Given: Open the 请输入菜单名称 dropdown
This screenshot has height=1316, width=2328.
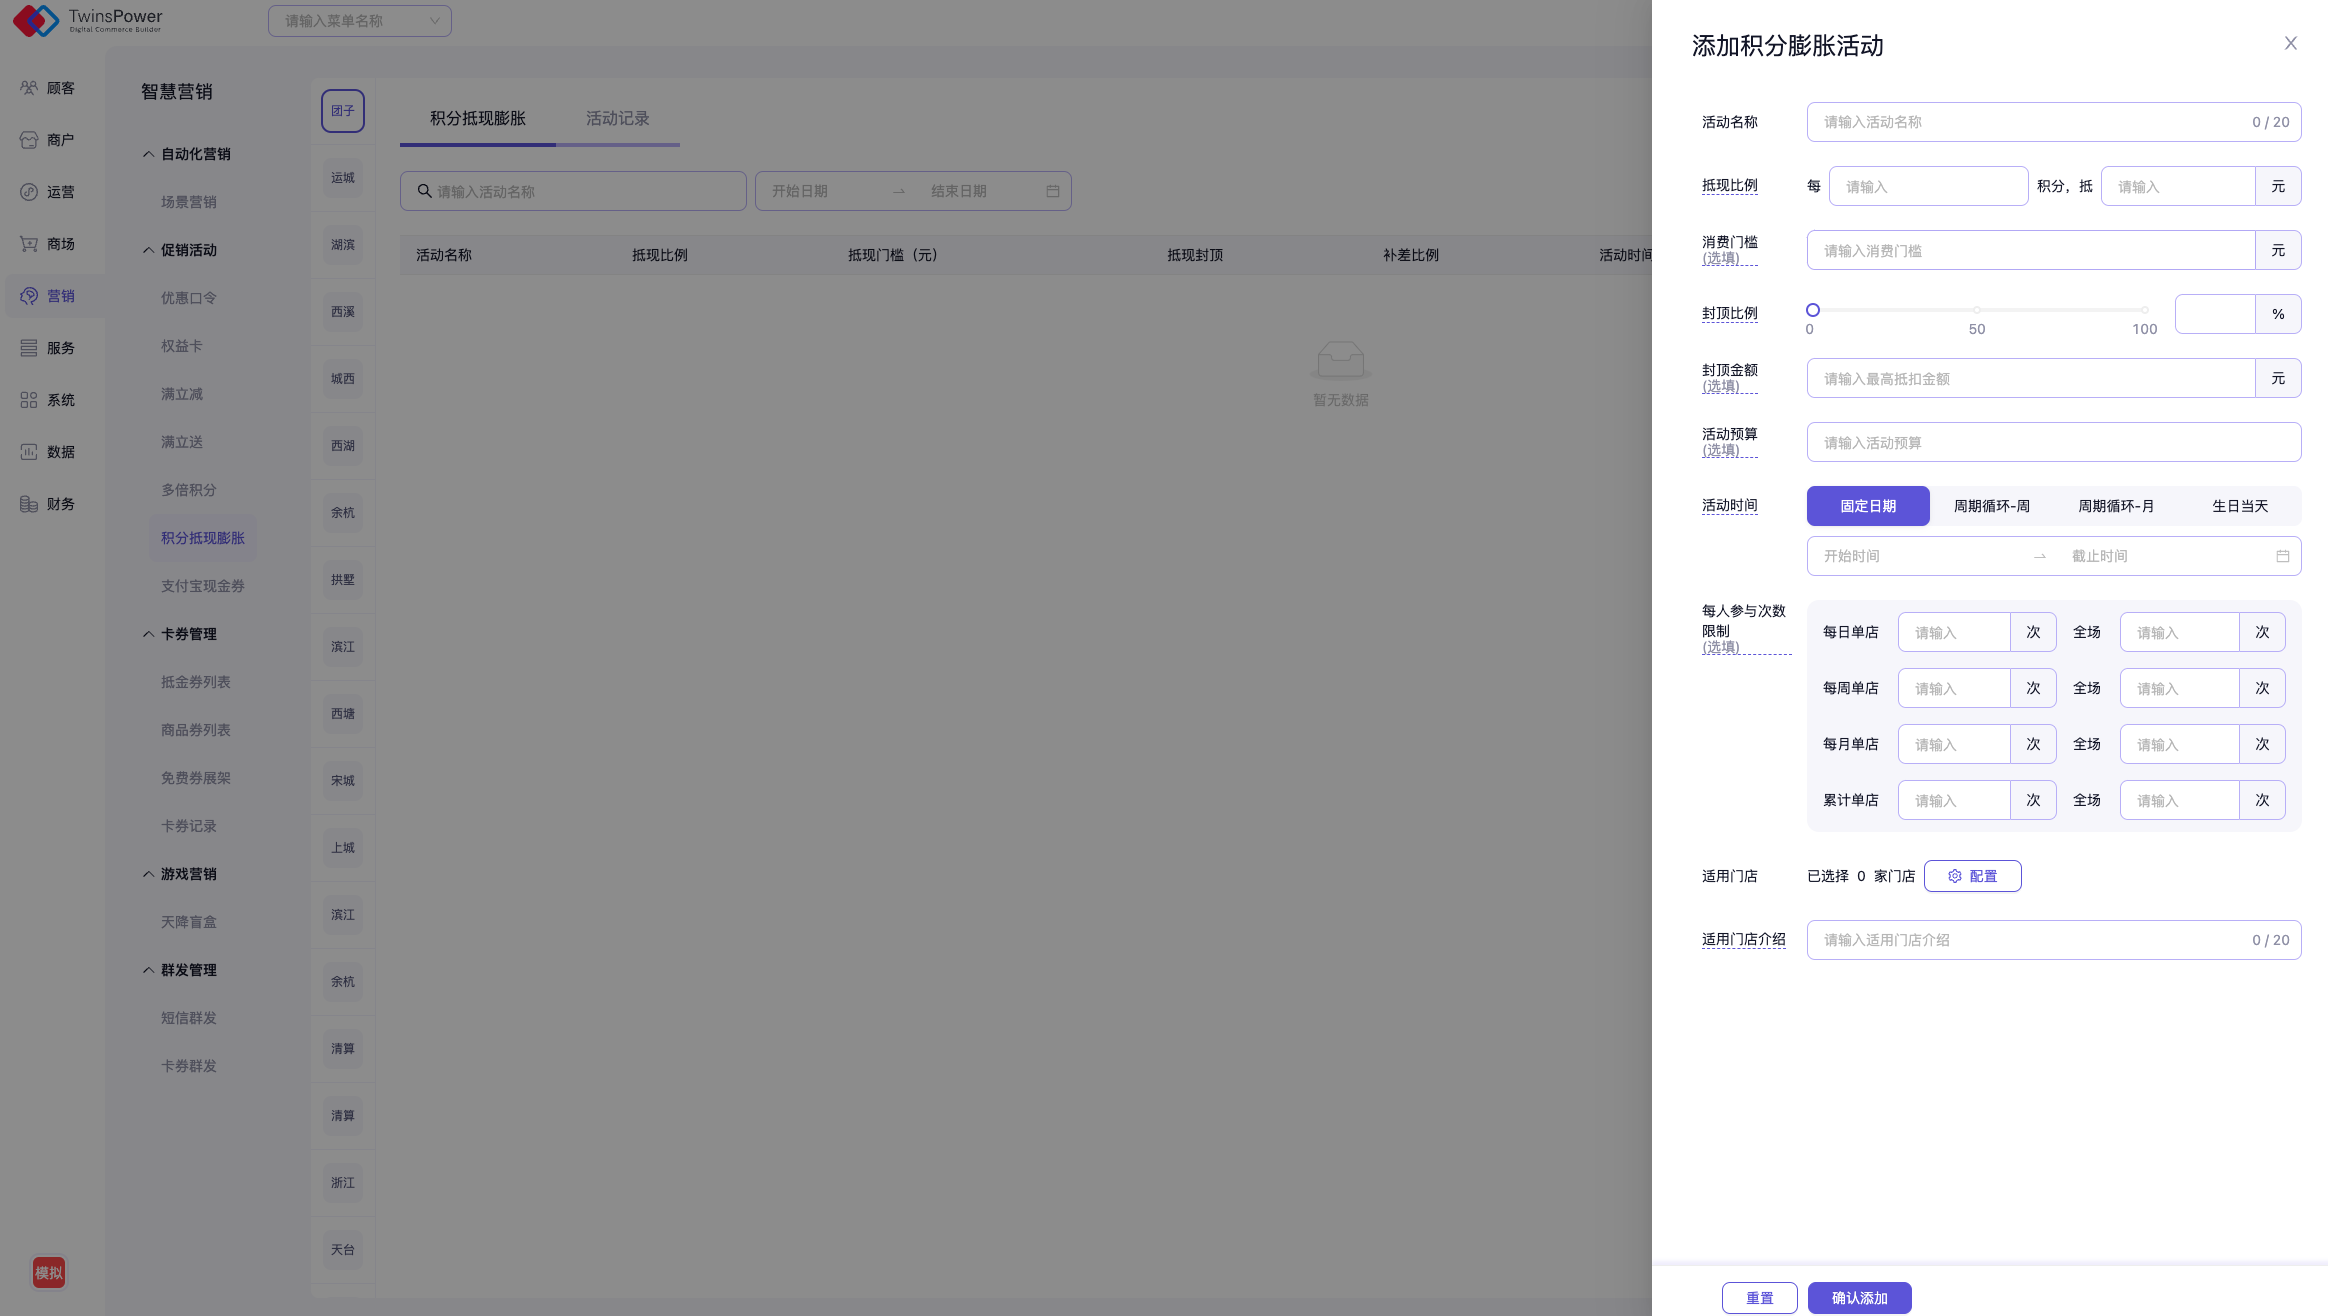Looking at the screenshot, I should coord(359,21).
